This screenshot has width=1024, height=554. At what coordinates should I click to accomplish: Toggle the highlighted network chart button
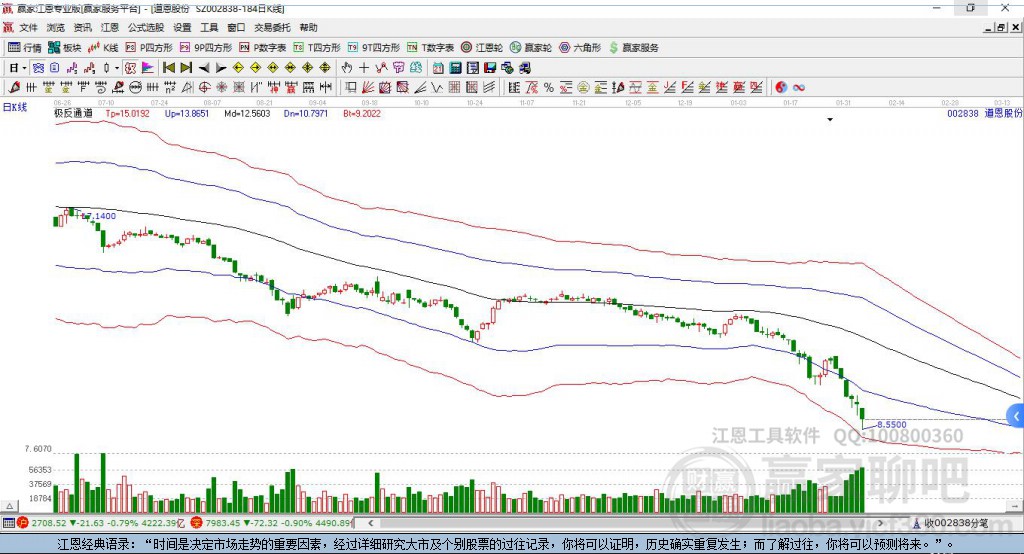pyautogui.click(x=38, y=68)
